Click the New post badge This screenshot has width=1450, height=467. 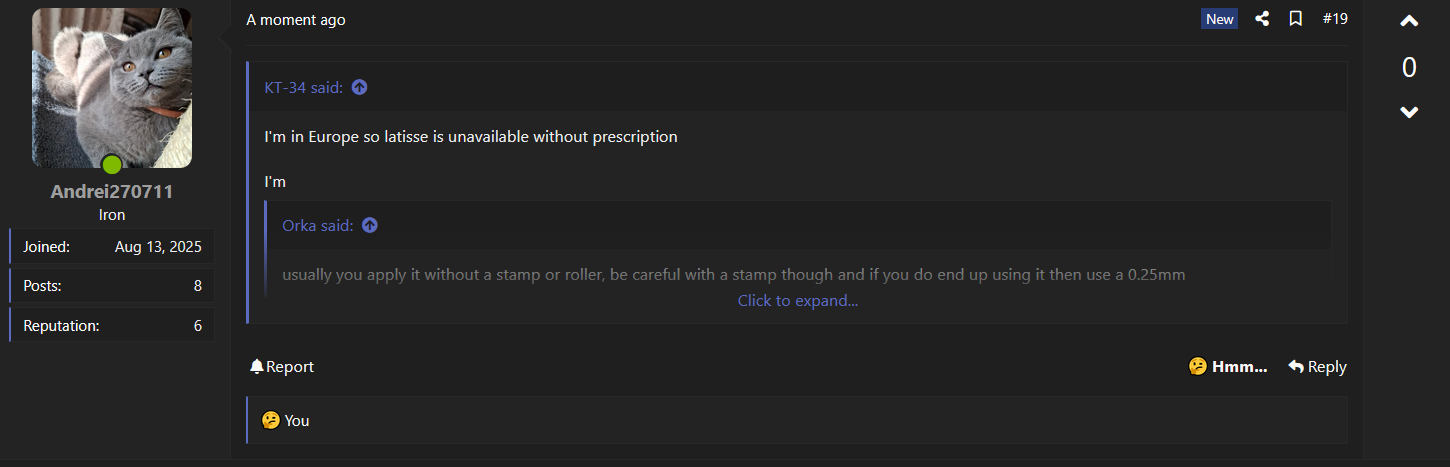pos(1219,19)
